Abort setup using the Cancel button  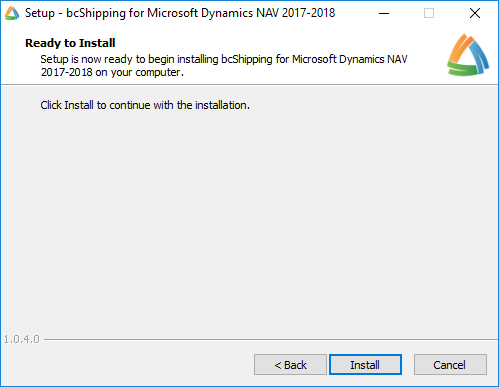pyautogui.click(x=450, y=365)
